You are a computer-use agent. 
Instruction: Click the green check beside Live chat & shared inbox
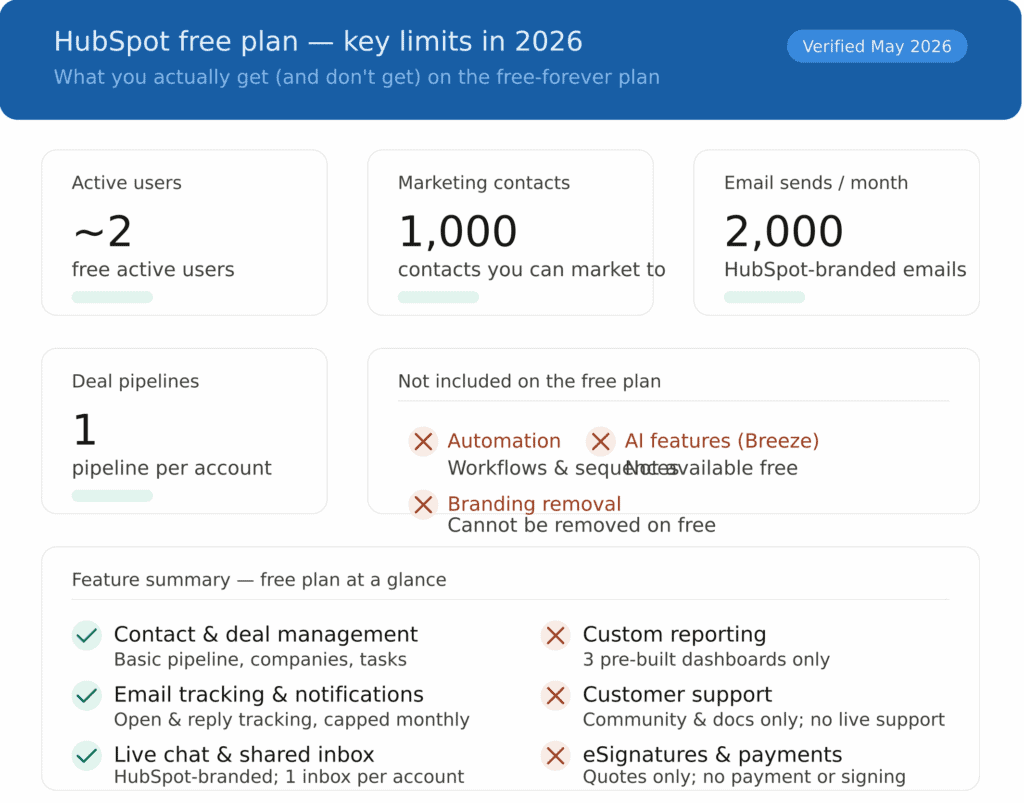click(x=86, y=756)
